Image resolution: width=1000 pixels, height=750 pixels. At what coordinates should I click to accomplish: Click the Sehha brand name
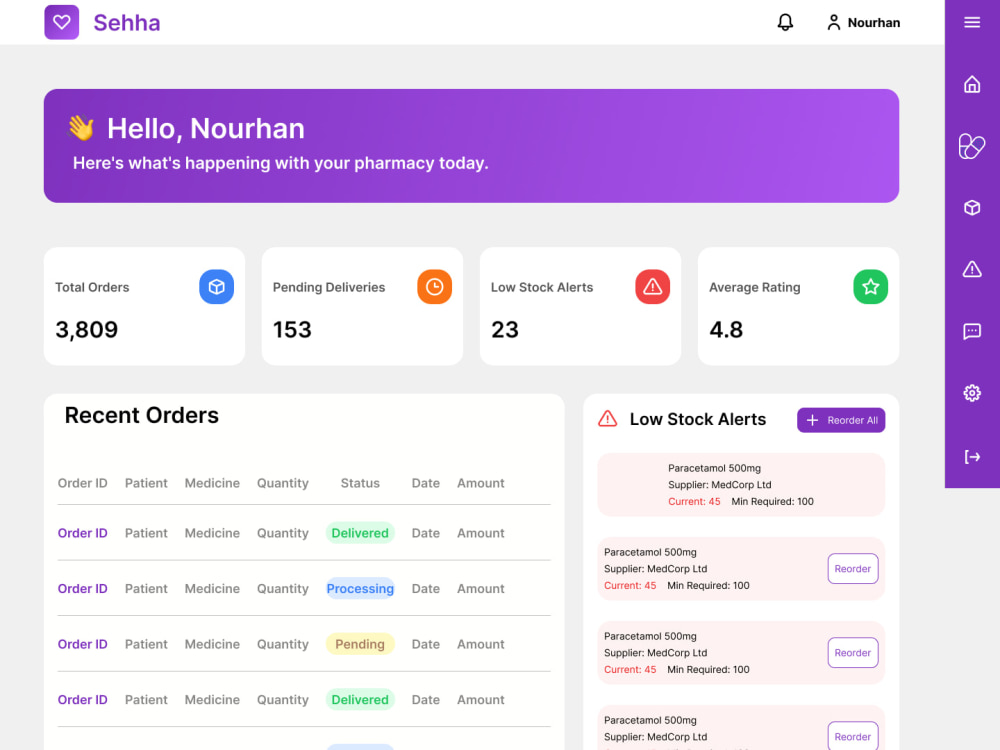[x=126, y=23]
